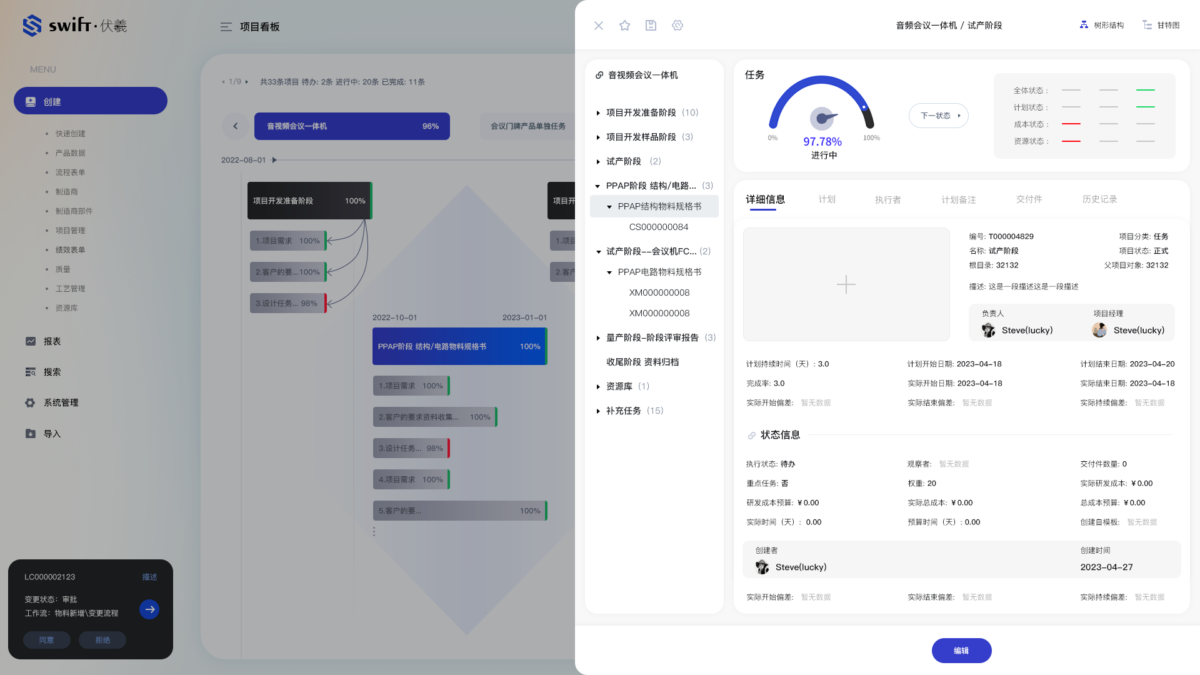Click the 97.78% task progress gauge
Viewport: 1200px width, 675px height.
[823, 118]
